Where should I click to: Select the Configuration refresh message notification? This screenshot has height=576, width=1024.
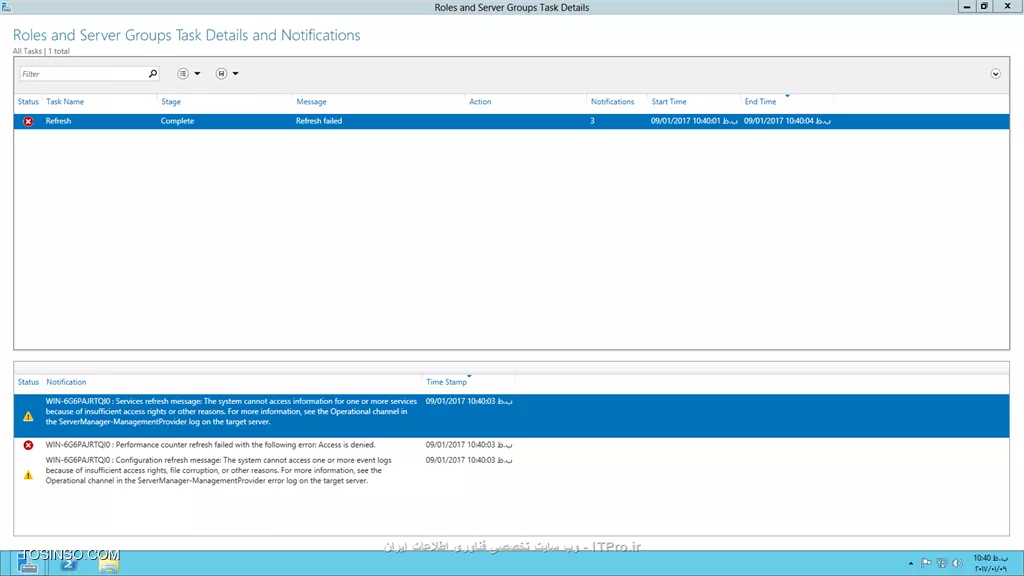[x=219, y=470]
